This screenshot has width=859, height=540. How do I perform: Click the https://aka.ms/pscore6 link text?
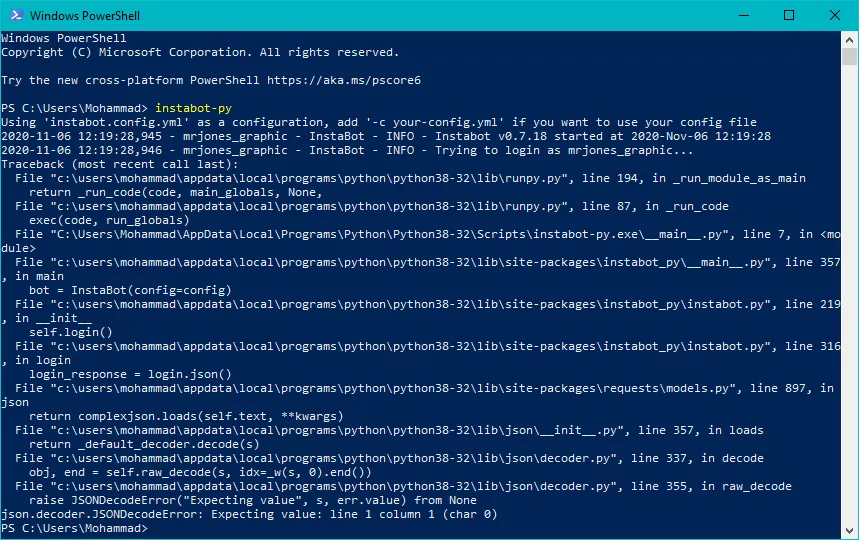pos(344,80)
